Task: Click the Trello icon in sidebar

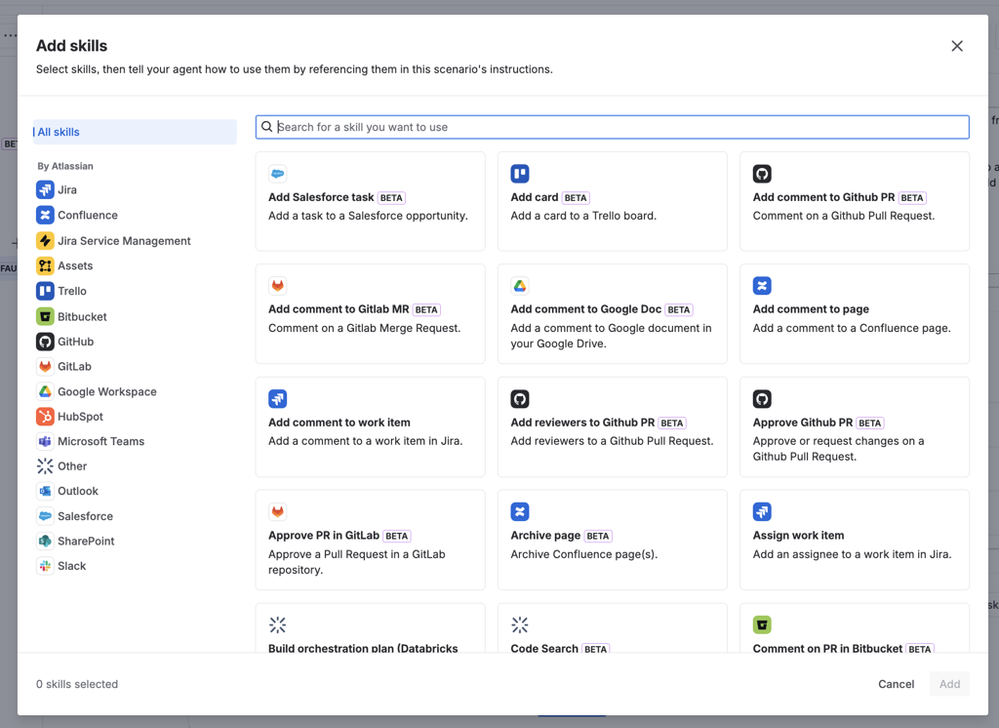Action: point(45,291)
